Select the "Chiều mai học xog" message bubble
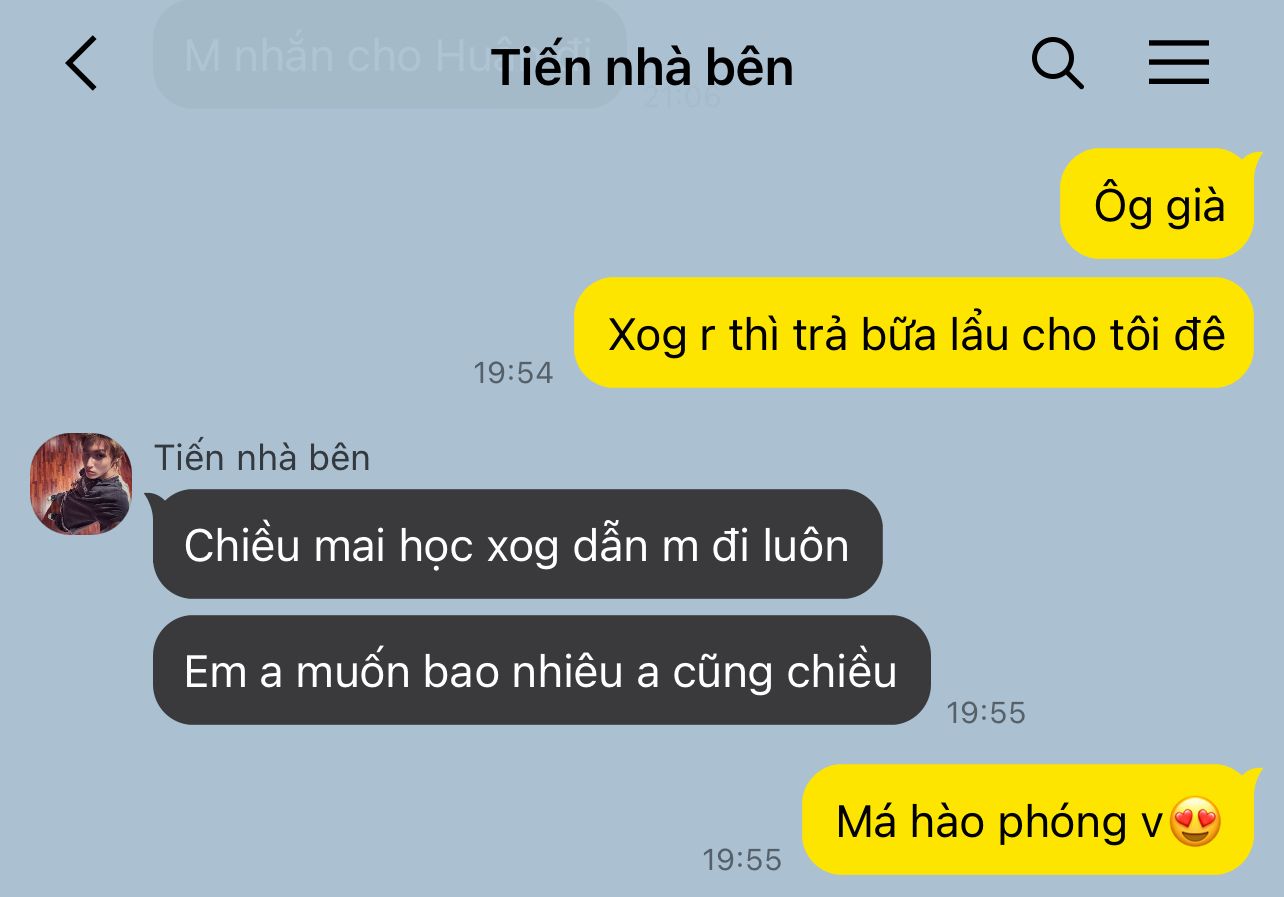The image size is (1284, 897). tap(517, 544)
